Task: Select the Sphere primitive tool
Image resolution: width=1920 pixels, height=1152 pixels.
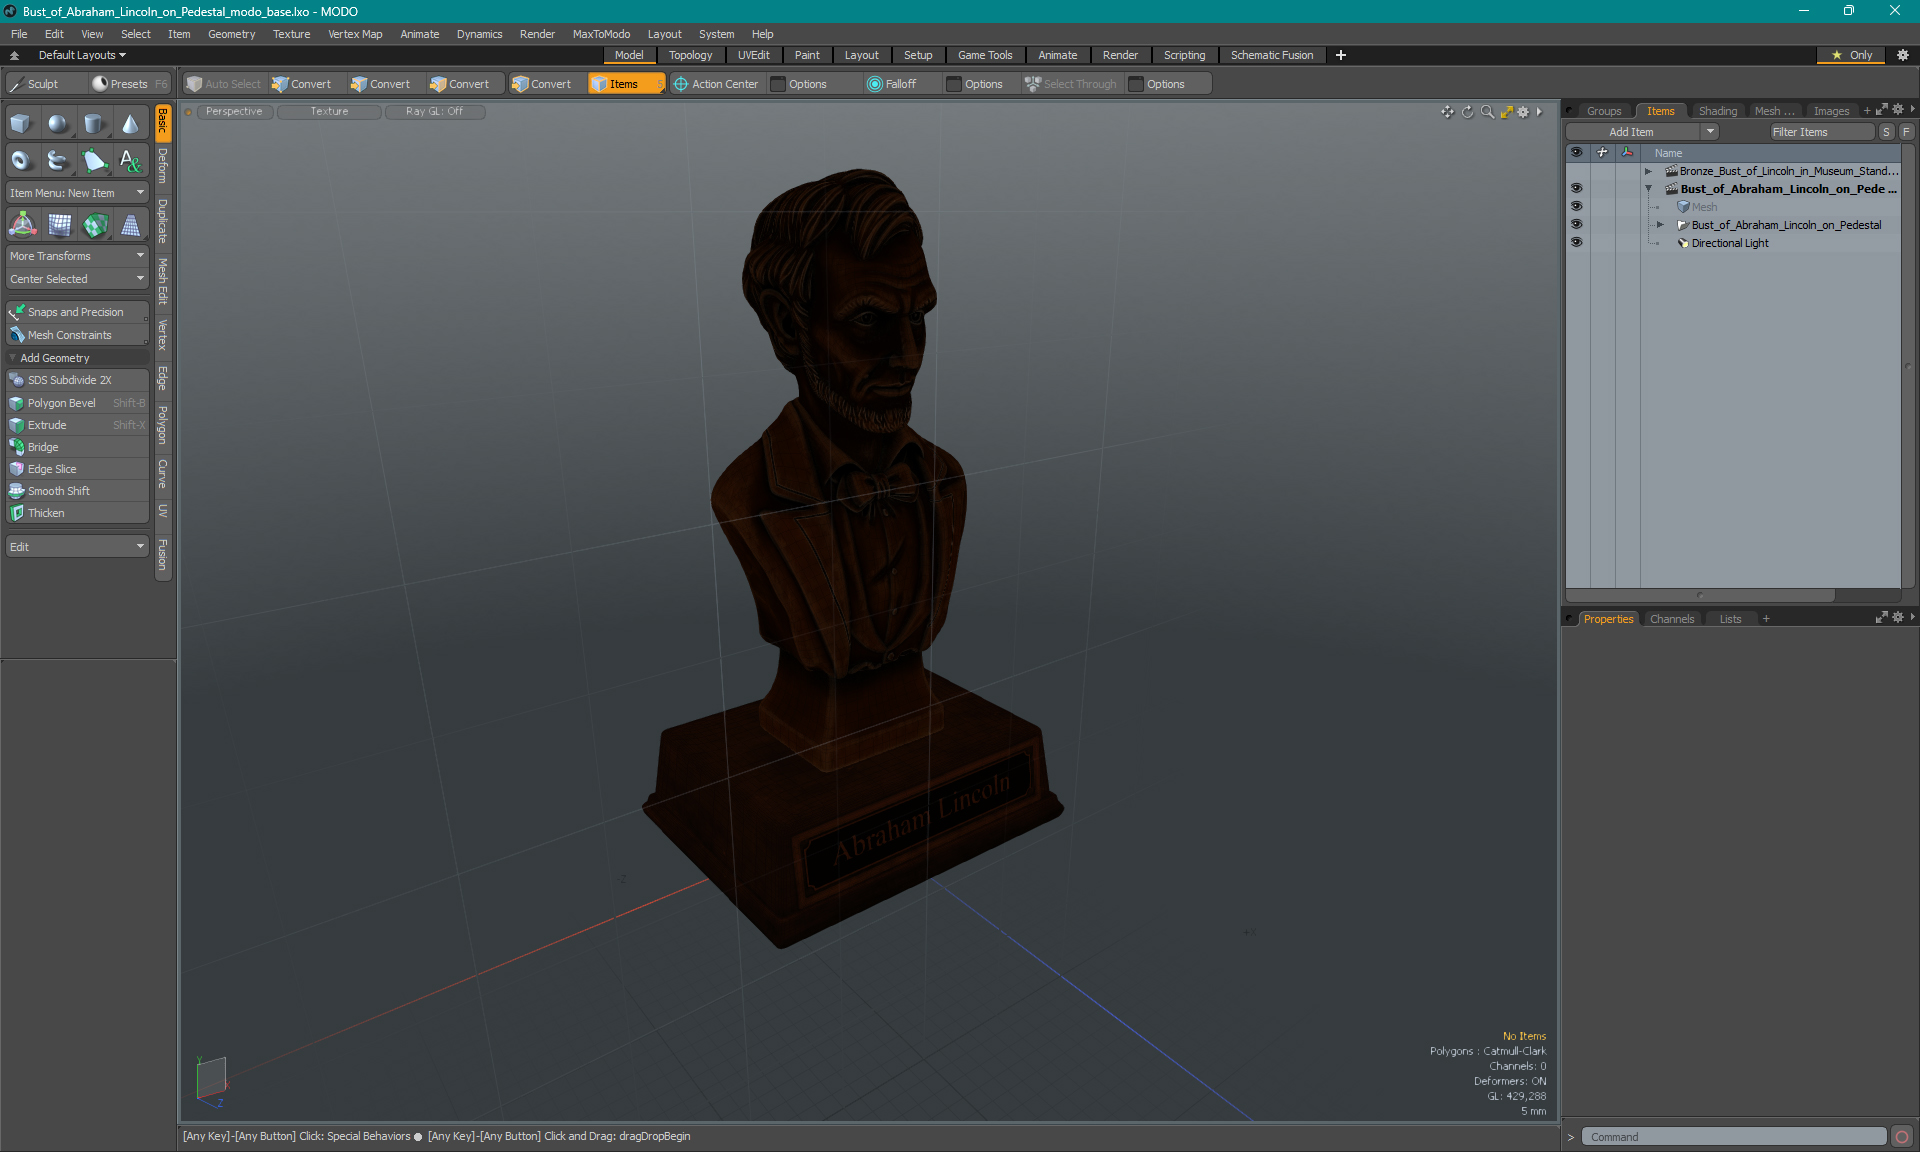Action: [58, 124]
